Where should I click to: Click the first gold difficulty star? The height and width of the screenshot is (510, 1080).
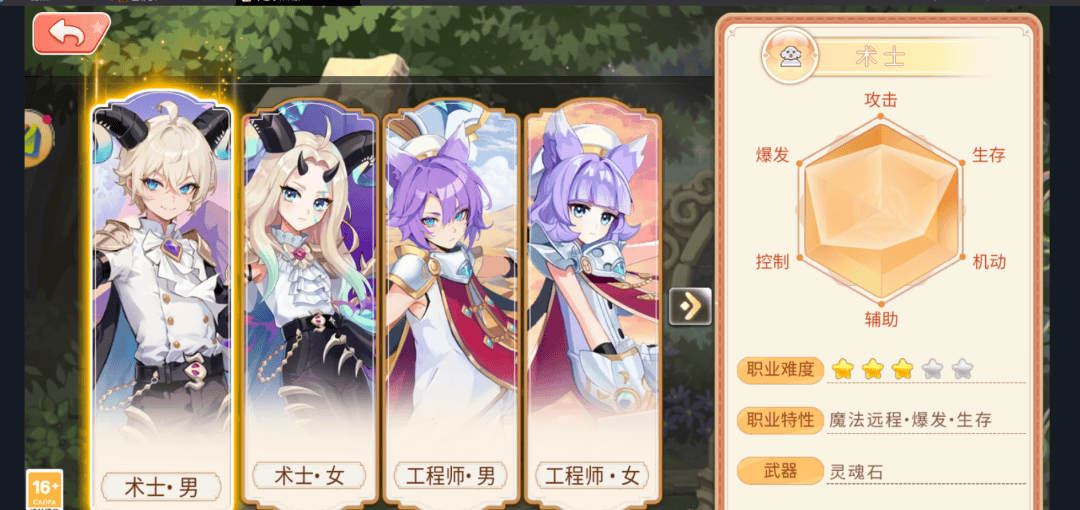[842, 369]
